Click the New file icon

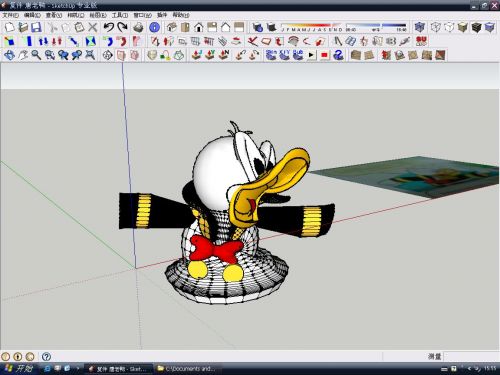[10, 27]
